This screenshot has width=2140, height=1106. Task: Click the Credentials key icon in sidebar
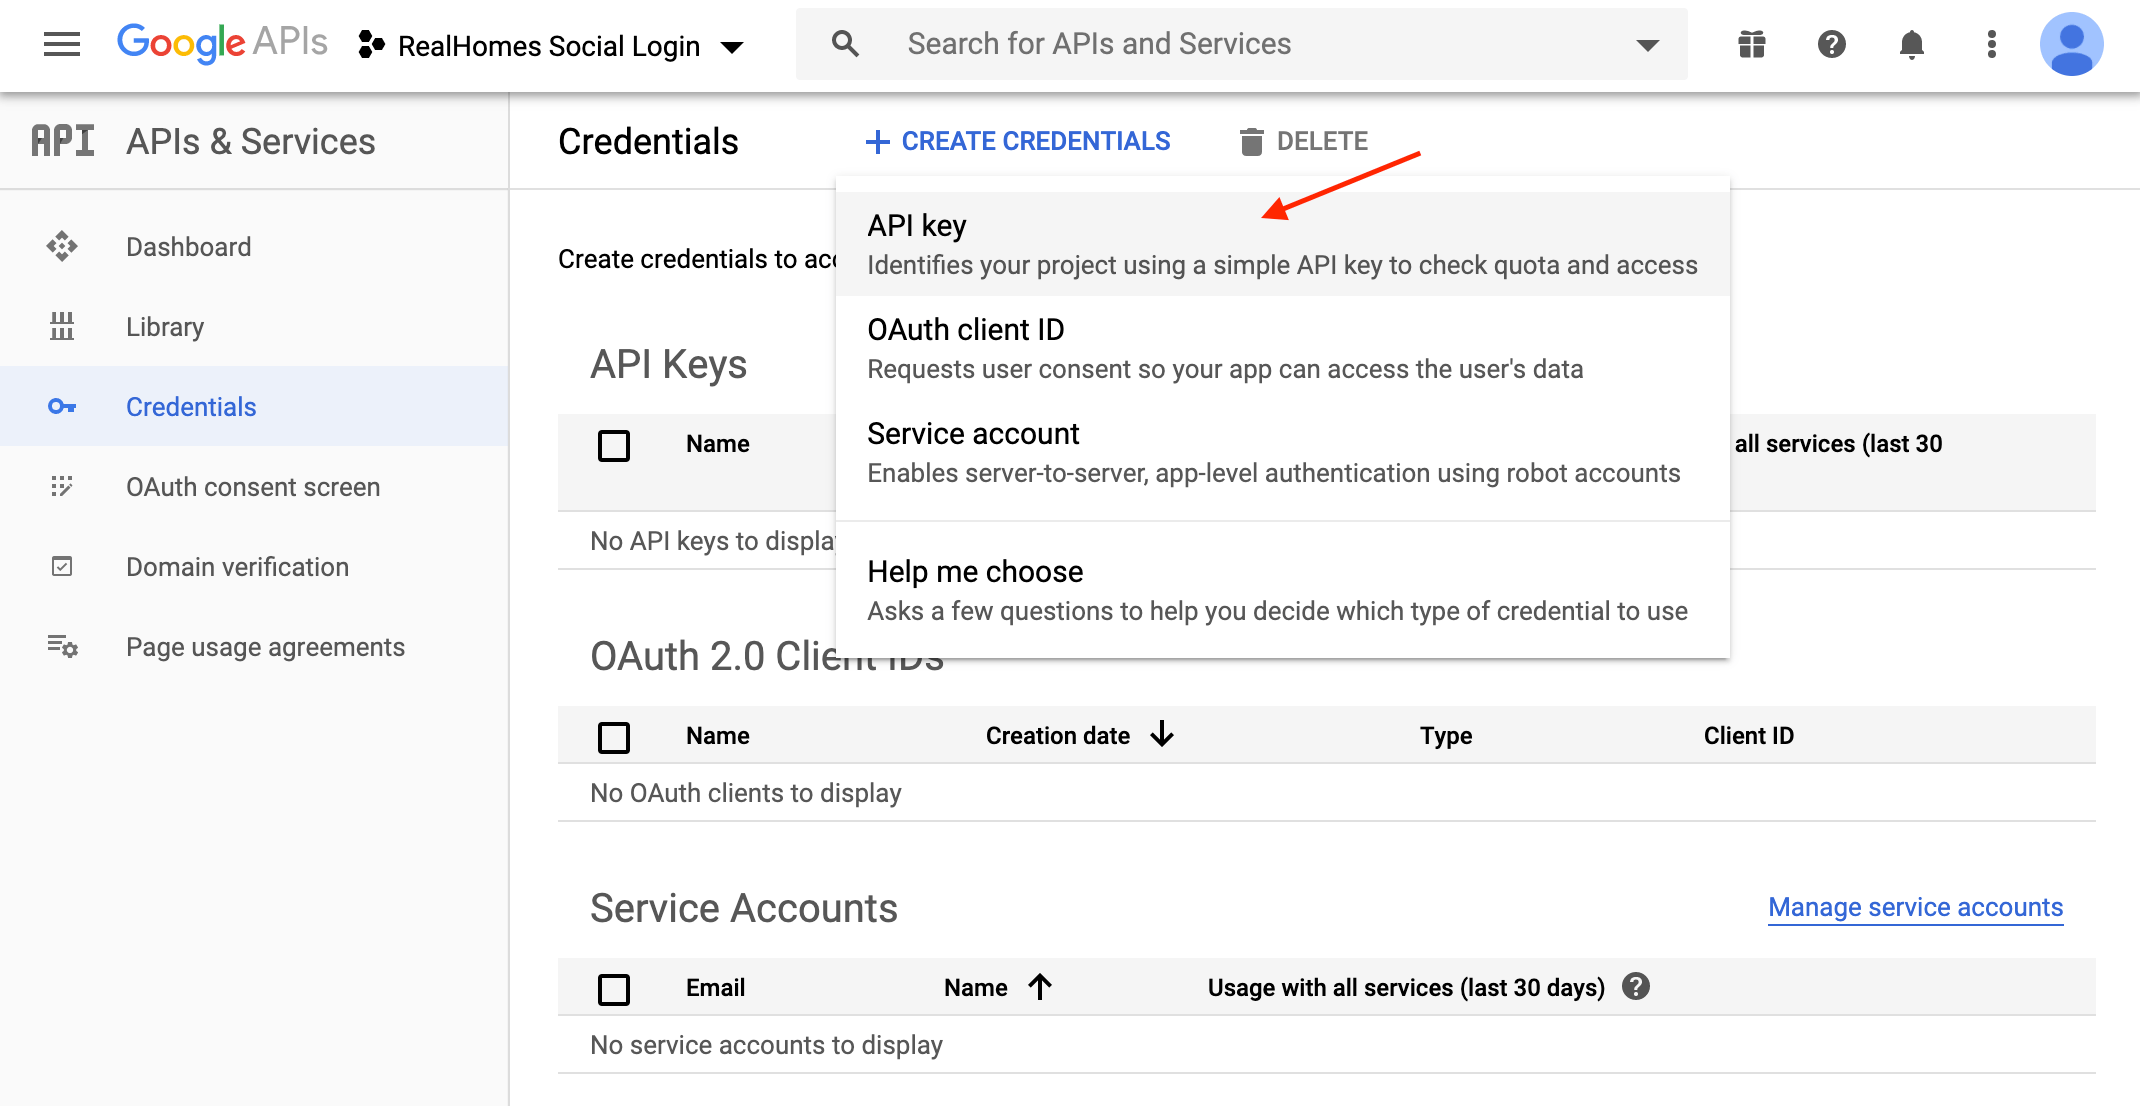point(62,408)
